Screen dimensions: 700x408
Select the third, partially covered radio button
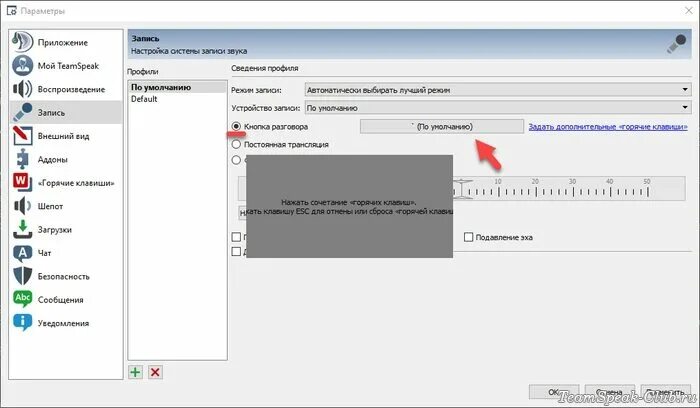pos(236,160)
